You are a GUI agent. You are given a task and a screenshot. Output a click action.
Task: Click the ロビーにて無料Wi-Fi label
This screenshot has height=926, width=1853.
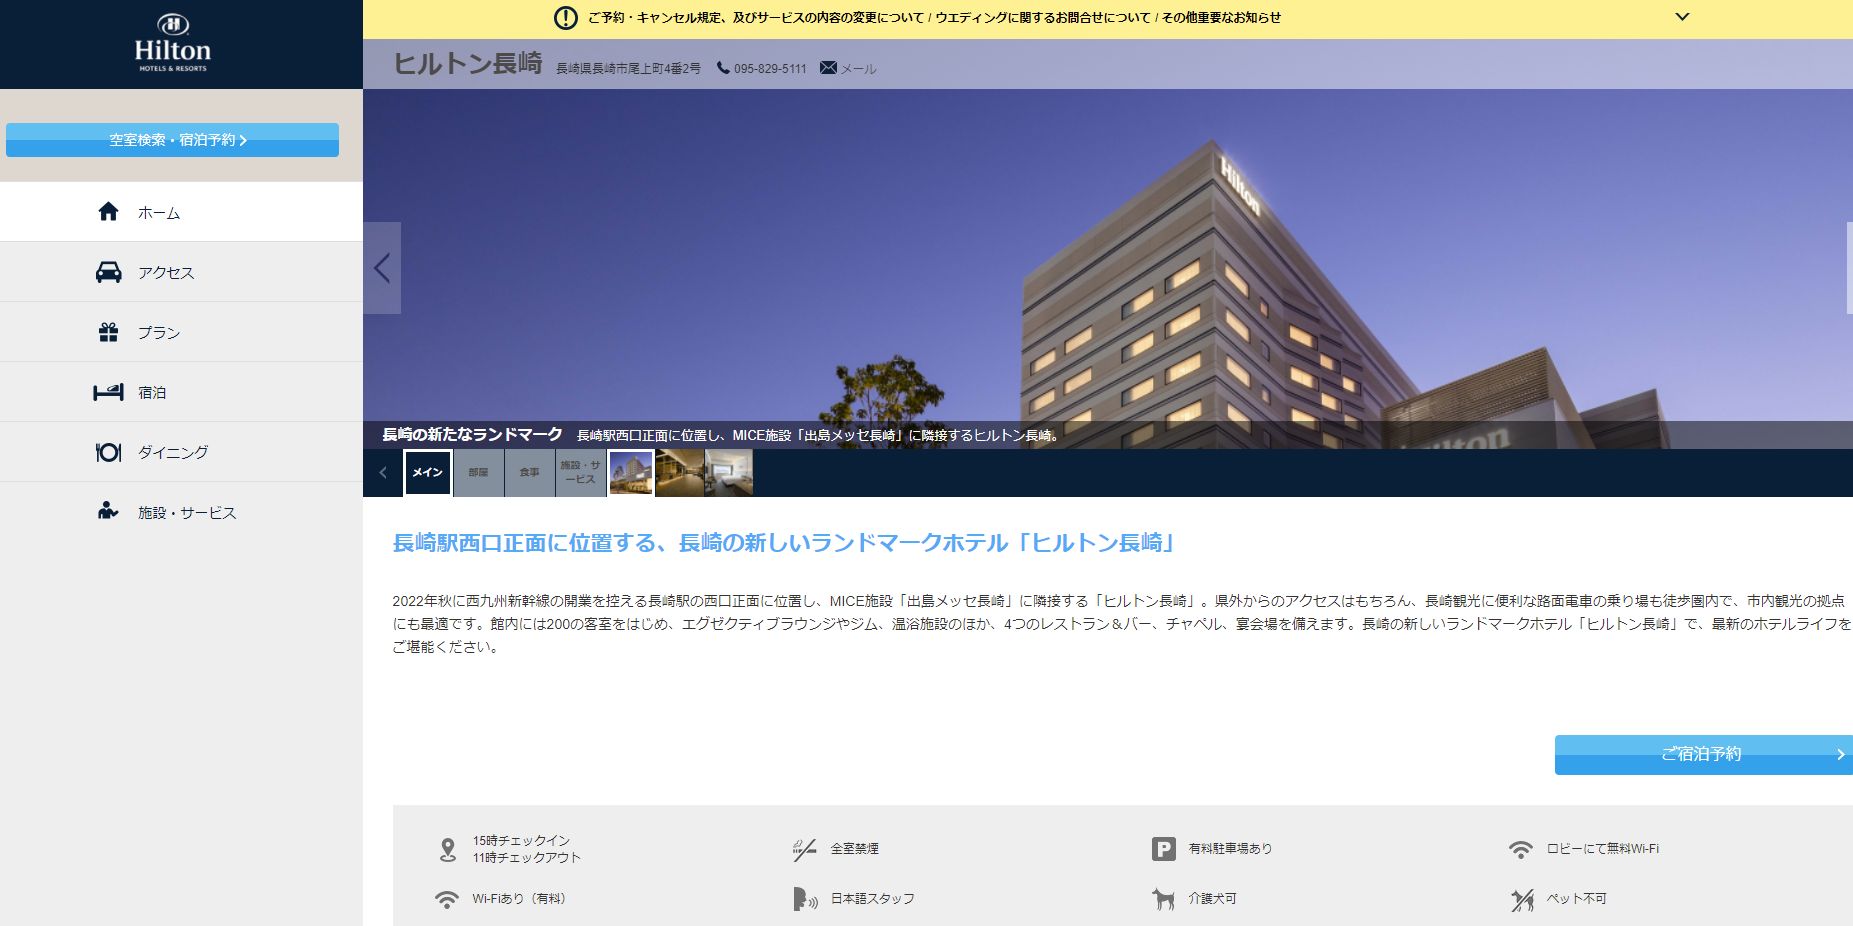click(x=1602, y=849)
